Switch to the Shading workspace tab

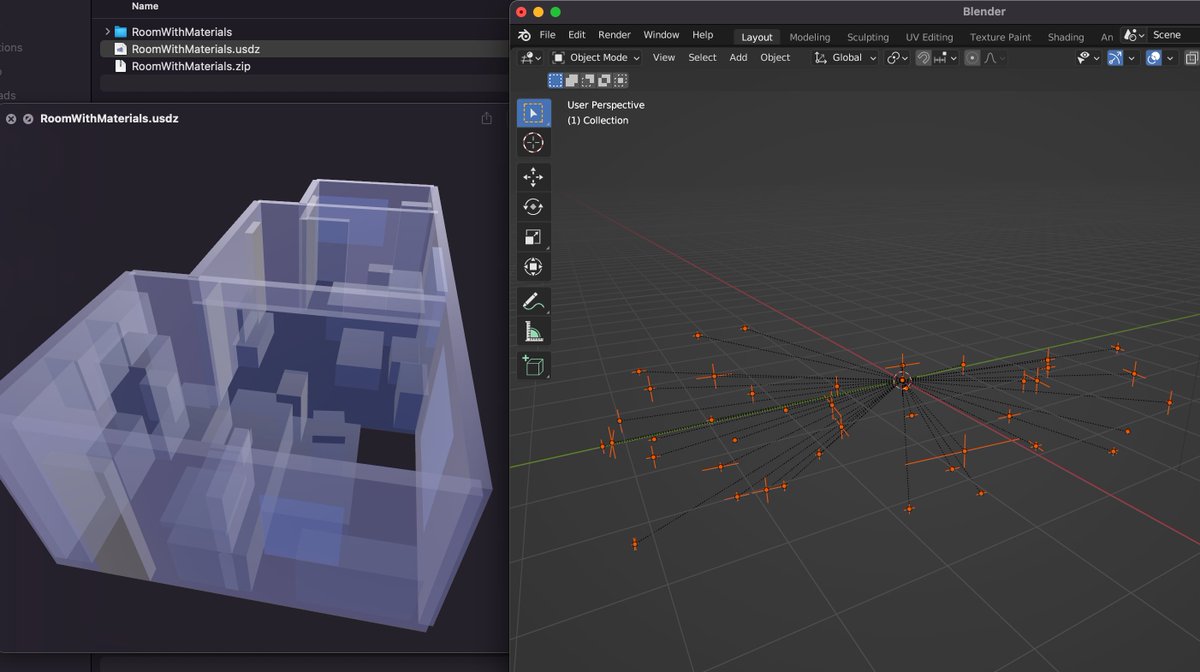pos(1066,37)
